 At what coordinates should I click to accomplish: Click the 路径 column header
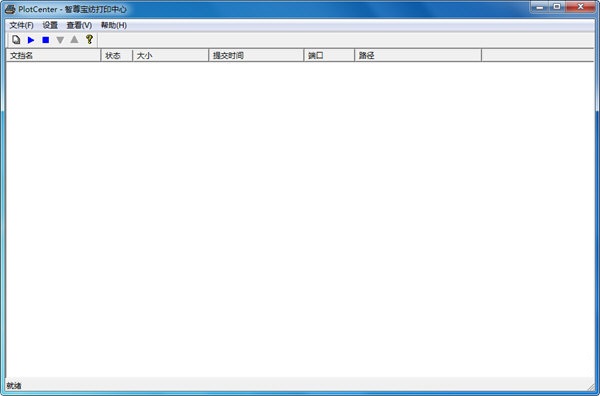tap(418, 55)
